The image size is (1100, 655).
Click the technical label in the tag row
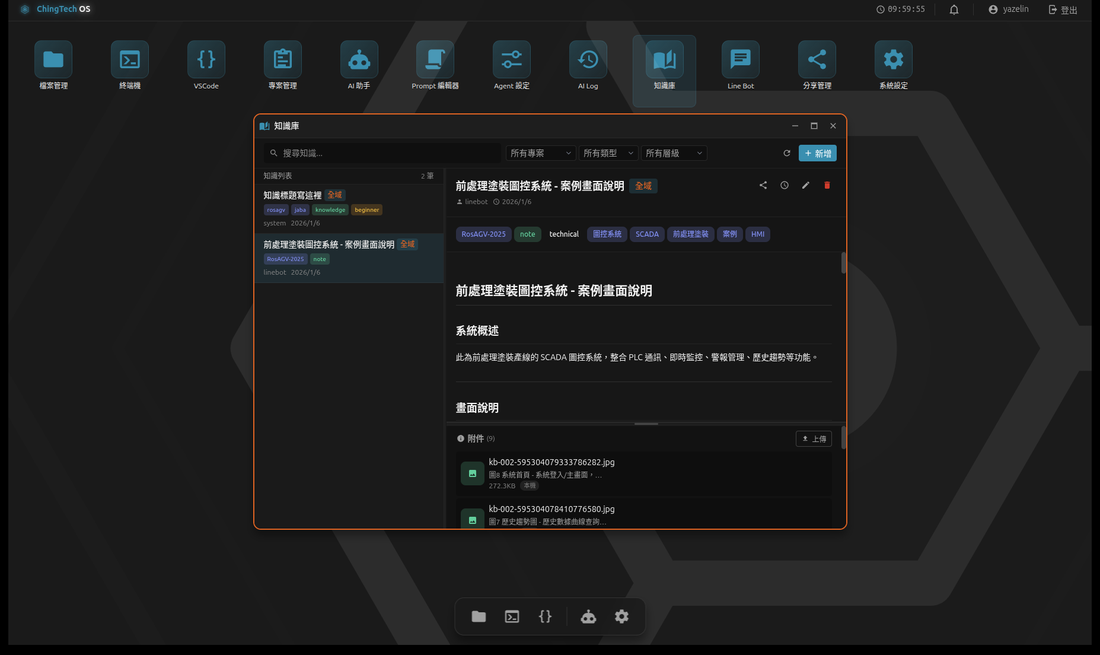tap(564, 234)
